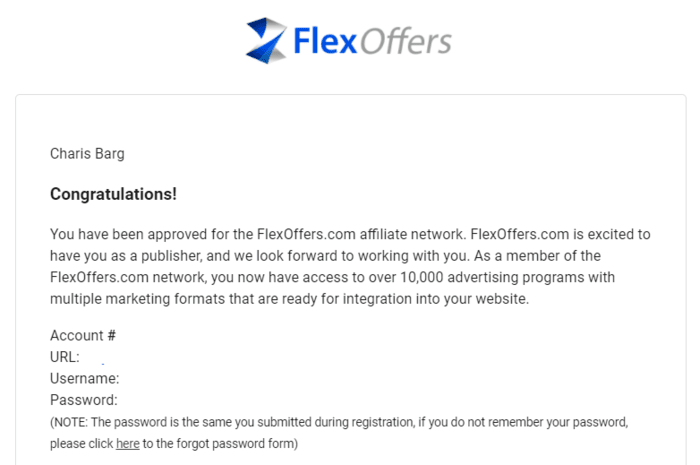
Task: Click the Congratulations! heading
Action: pos(113,193)
